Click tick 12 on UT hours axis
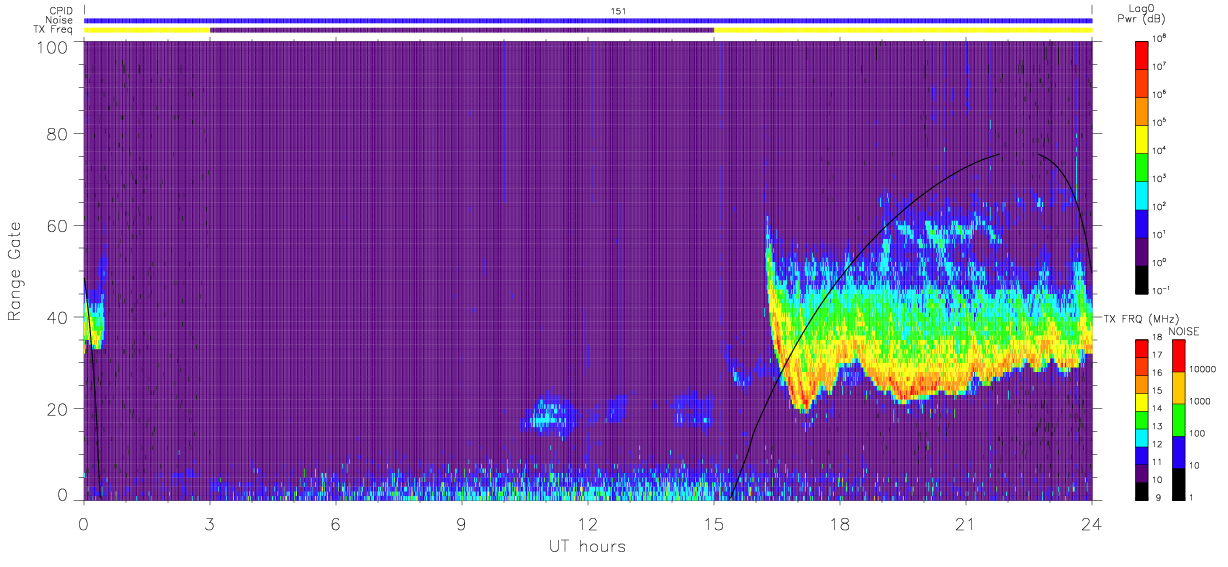The height and width of the screenshot is (567, 1228). pos(588,524)
